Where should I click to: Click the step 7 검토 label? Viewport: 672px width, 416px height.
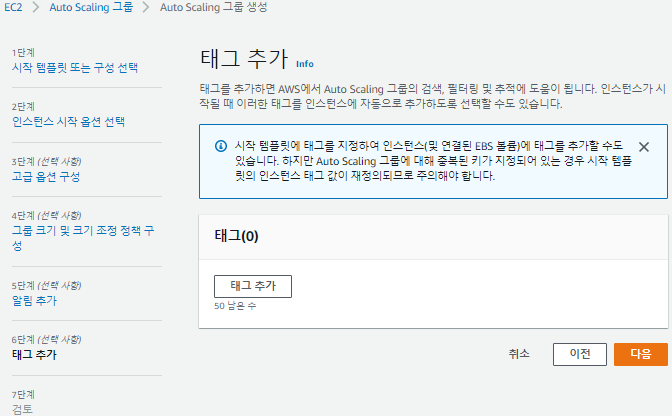tap(22, 409)
